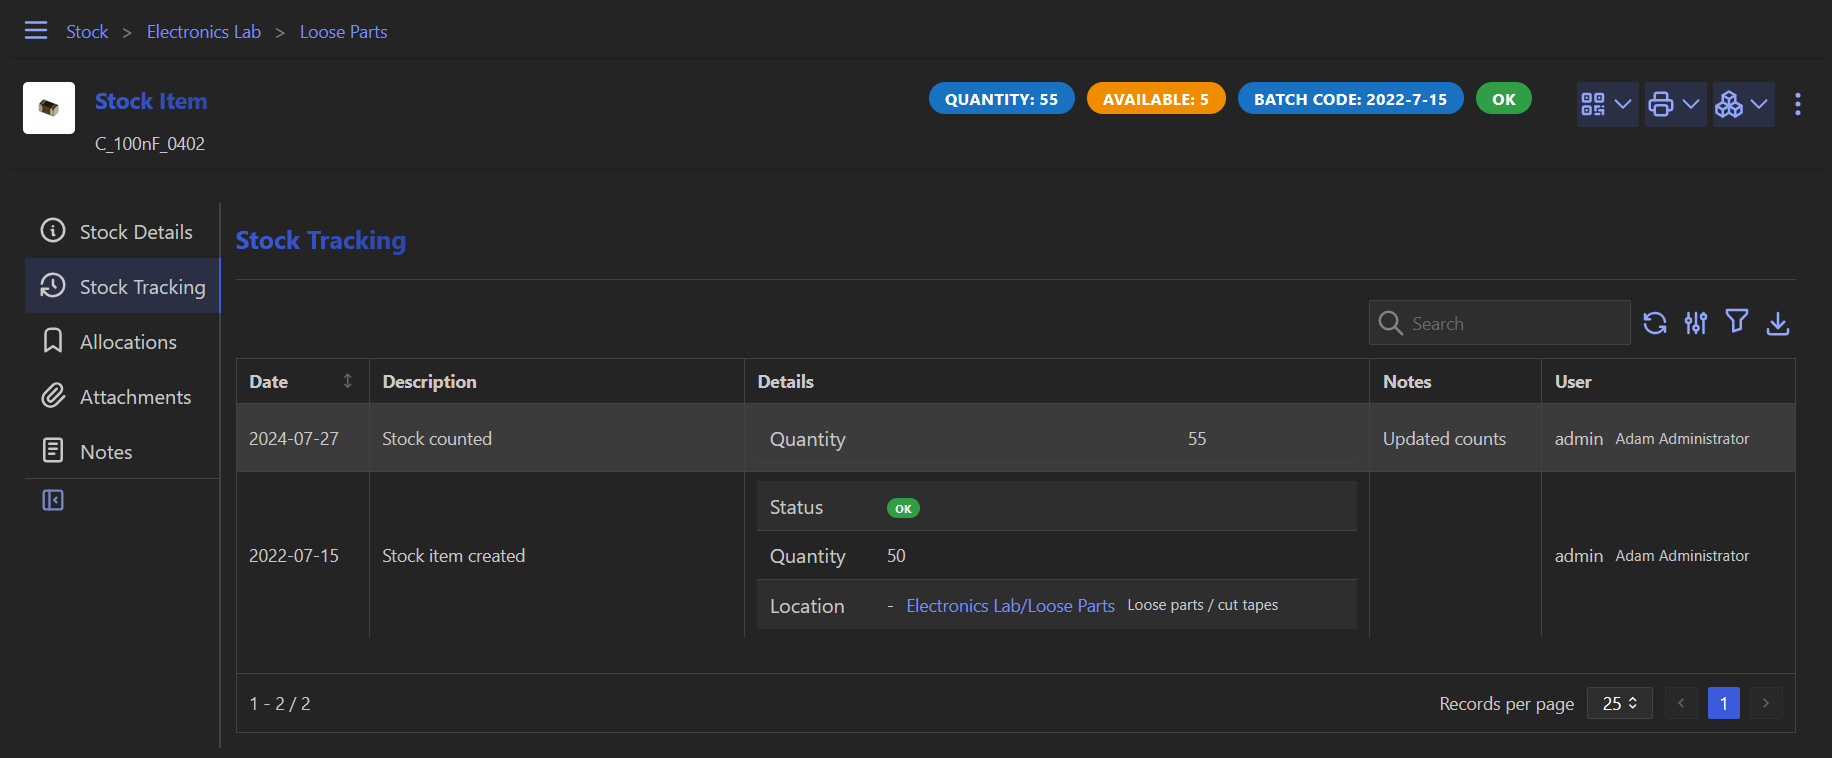Open the hamburger navigation menu
This screenshot has height=758, width=1832.
coord(36,30)
